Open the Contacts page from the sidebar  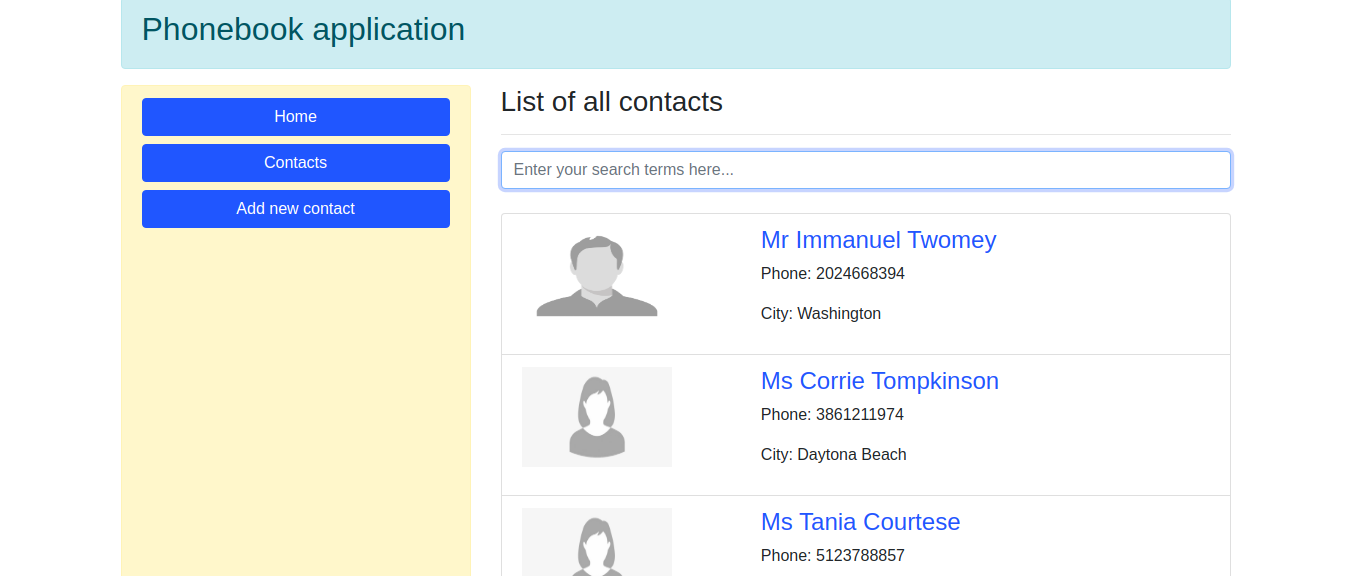[x=295, y=163]
